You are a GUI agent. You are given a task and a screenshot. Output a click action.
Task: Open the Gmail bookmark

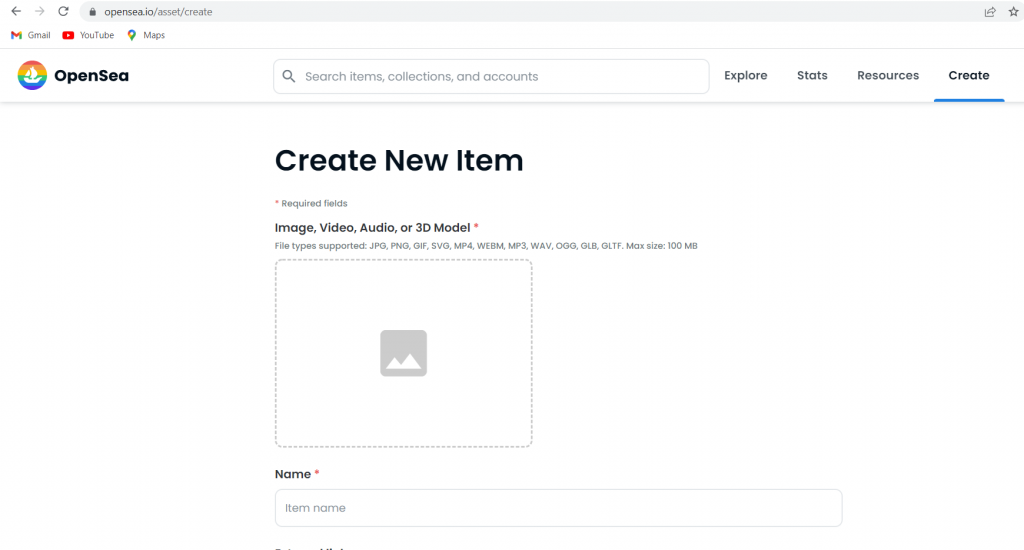point(31,35)
